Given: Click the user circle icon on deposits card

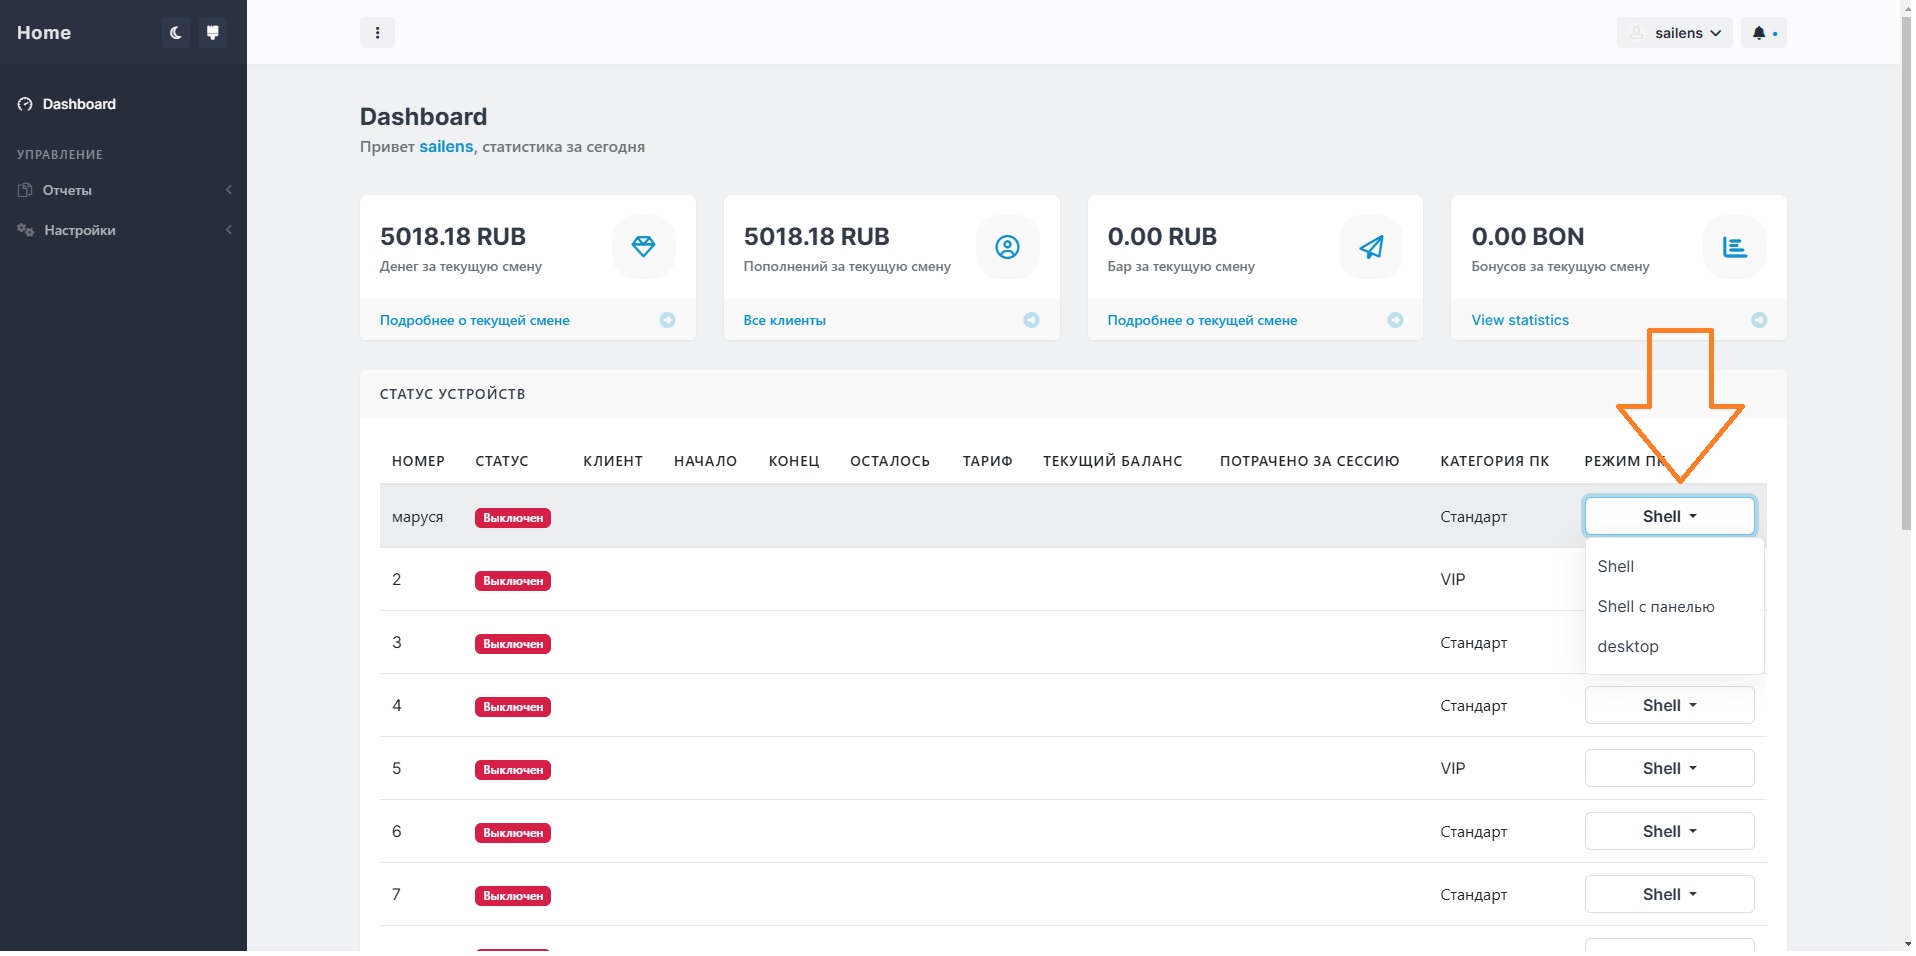Looking at the screenshot, I should click(x=1007, y=247).
